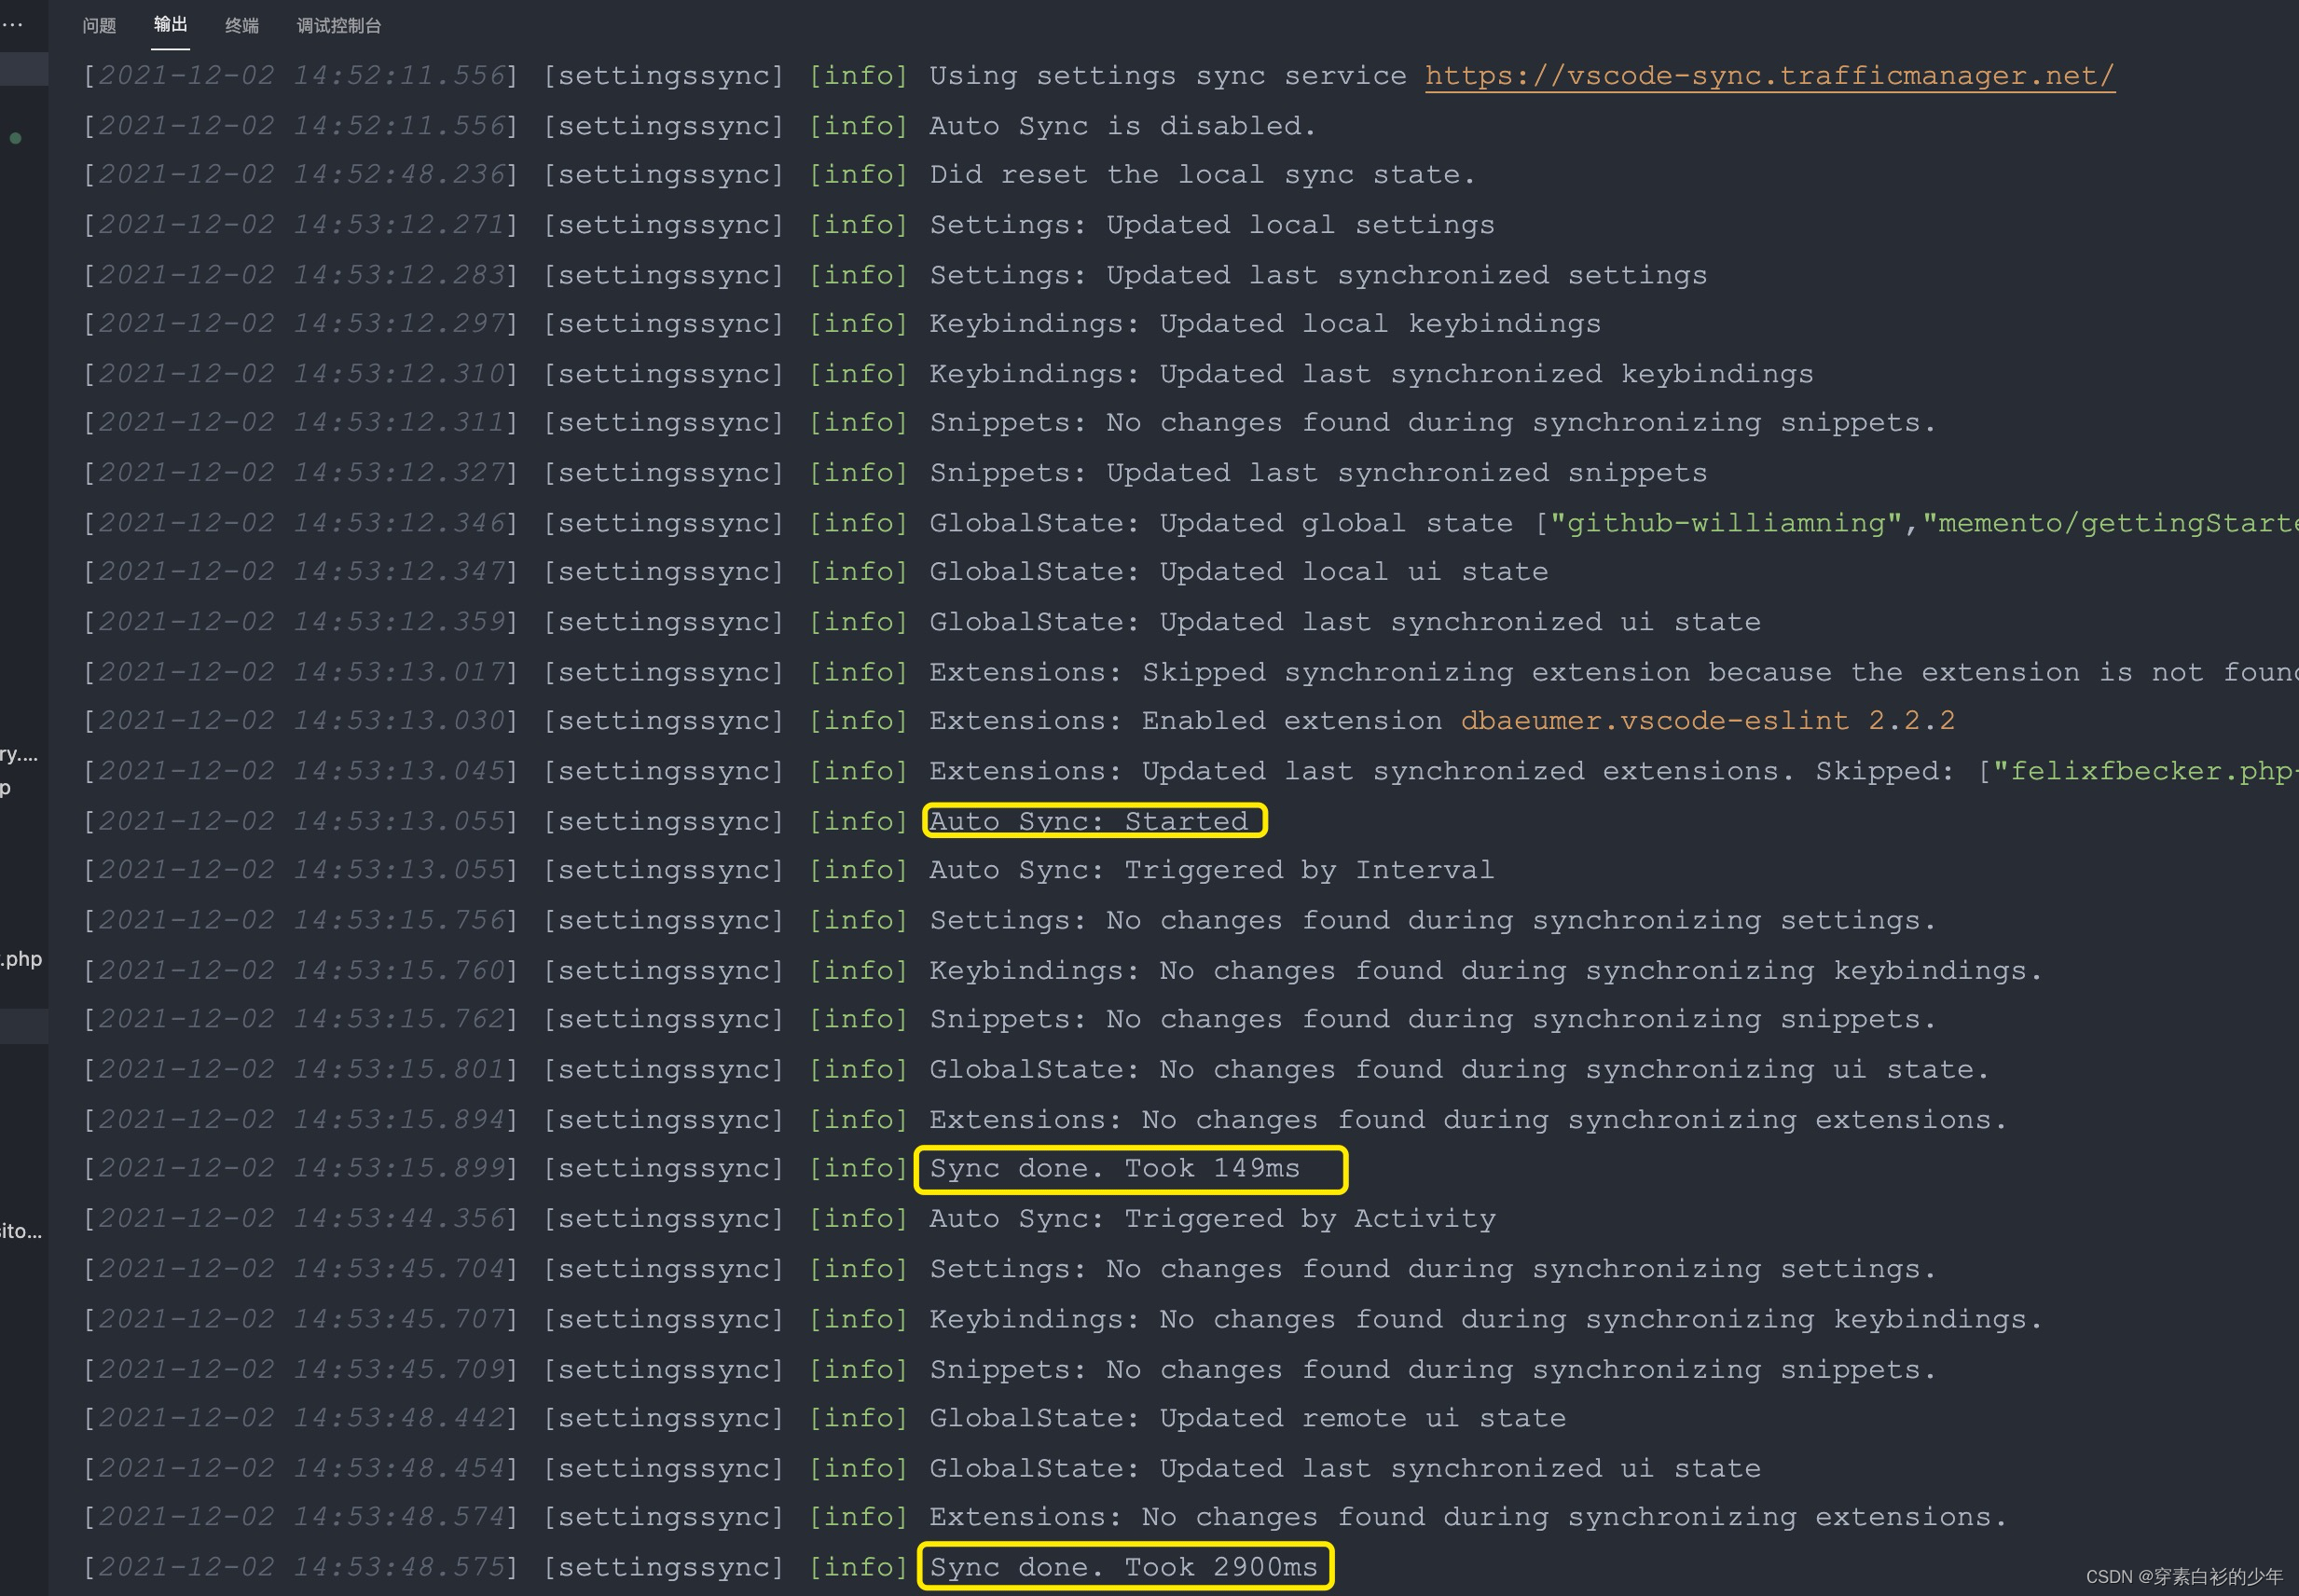Switch to the 调试控制台 debug console tab
This screenshot has height=1596, width=2299.
(x=338, y=26)
